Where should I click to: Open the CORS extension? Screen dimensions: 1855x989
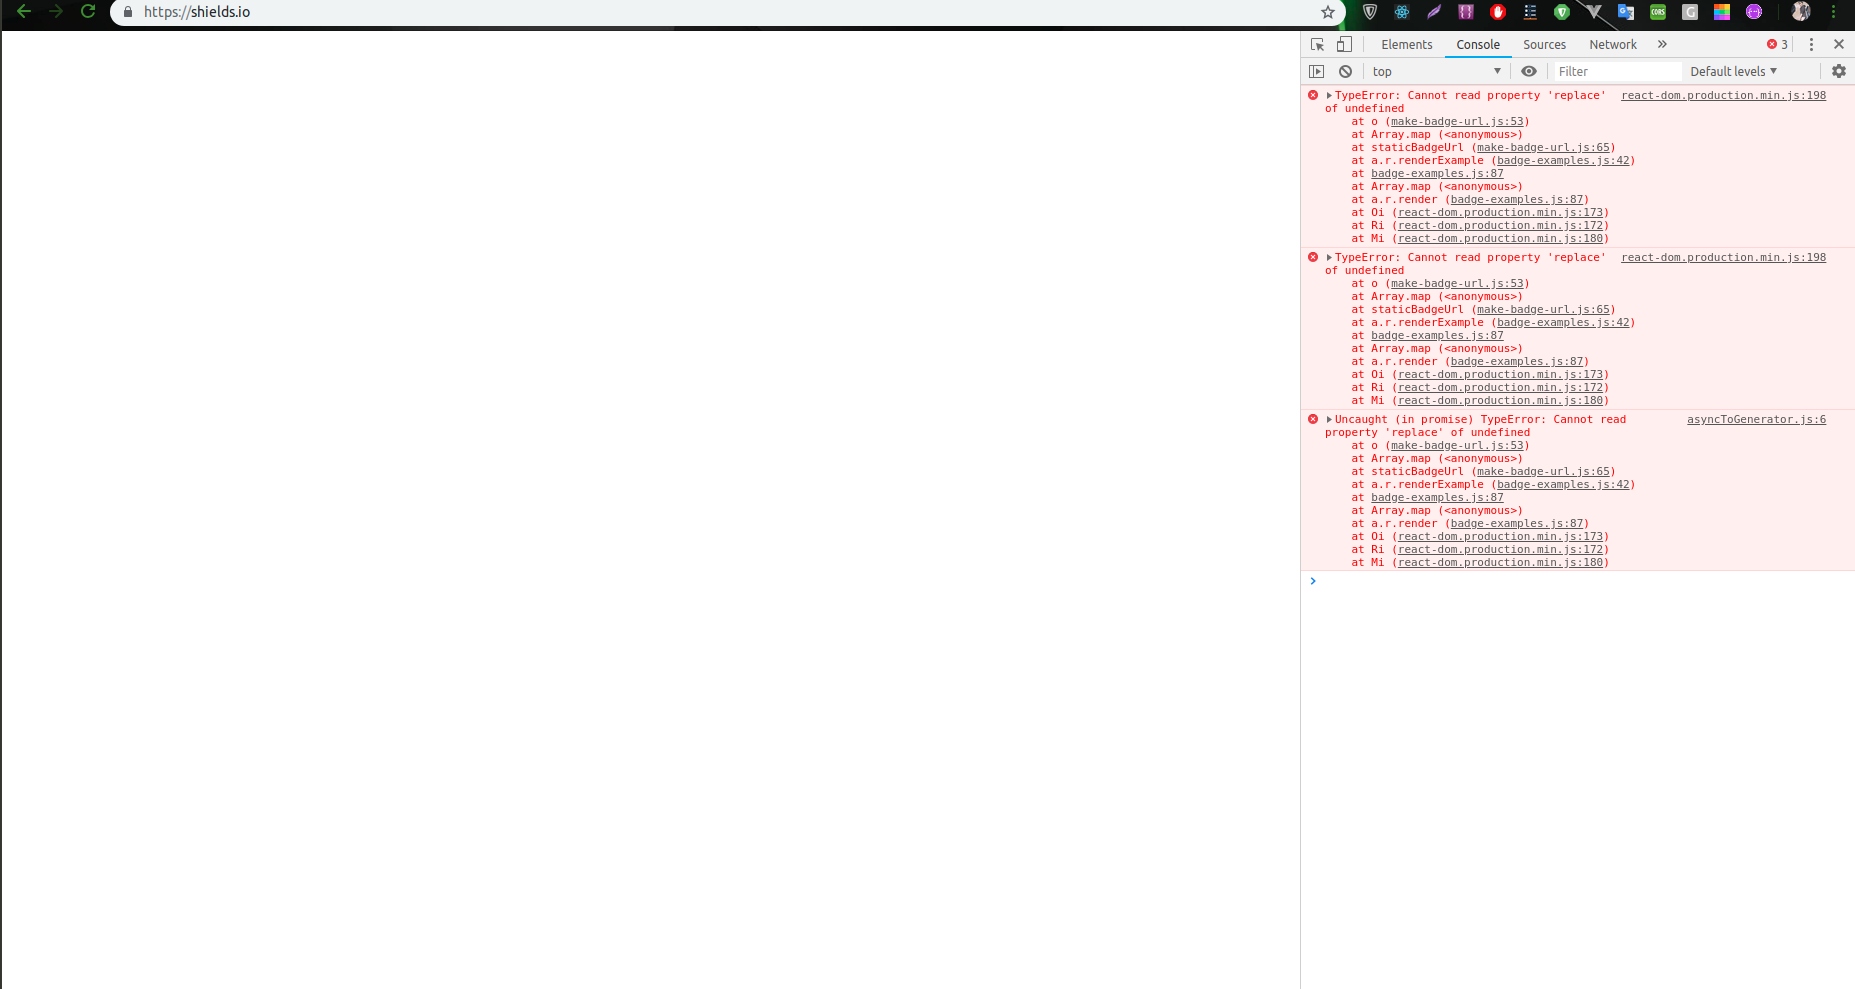click(1658, 12)
